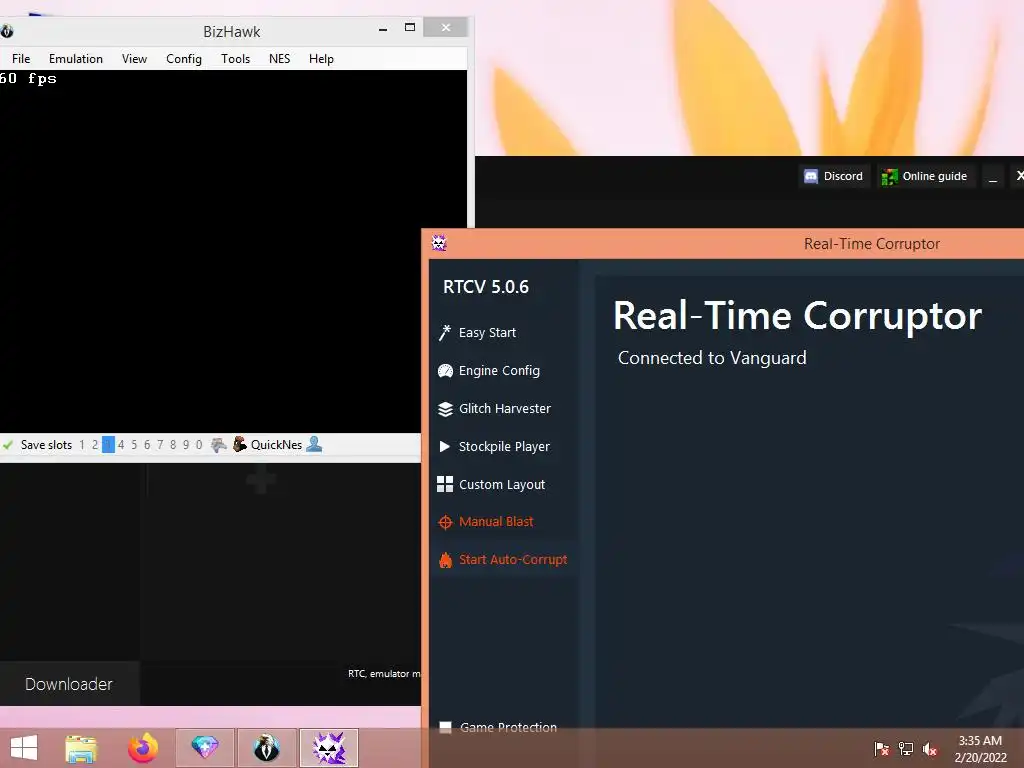Select save slot 4 in BizHawk

coord(121,445)
